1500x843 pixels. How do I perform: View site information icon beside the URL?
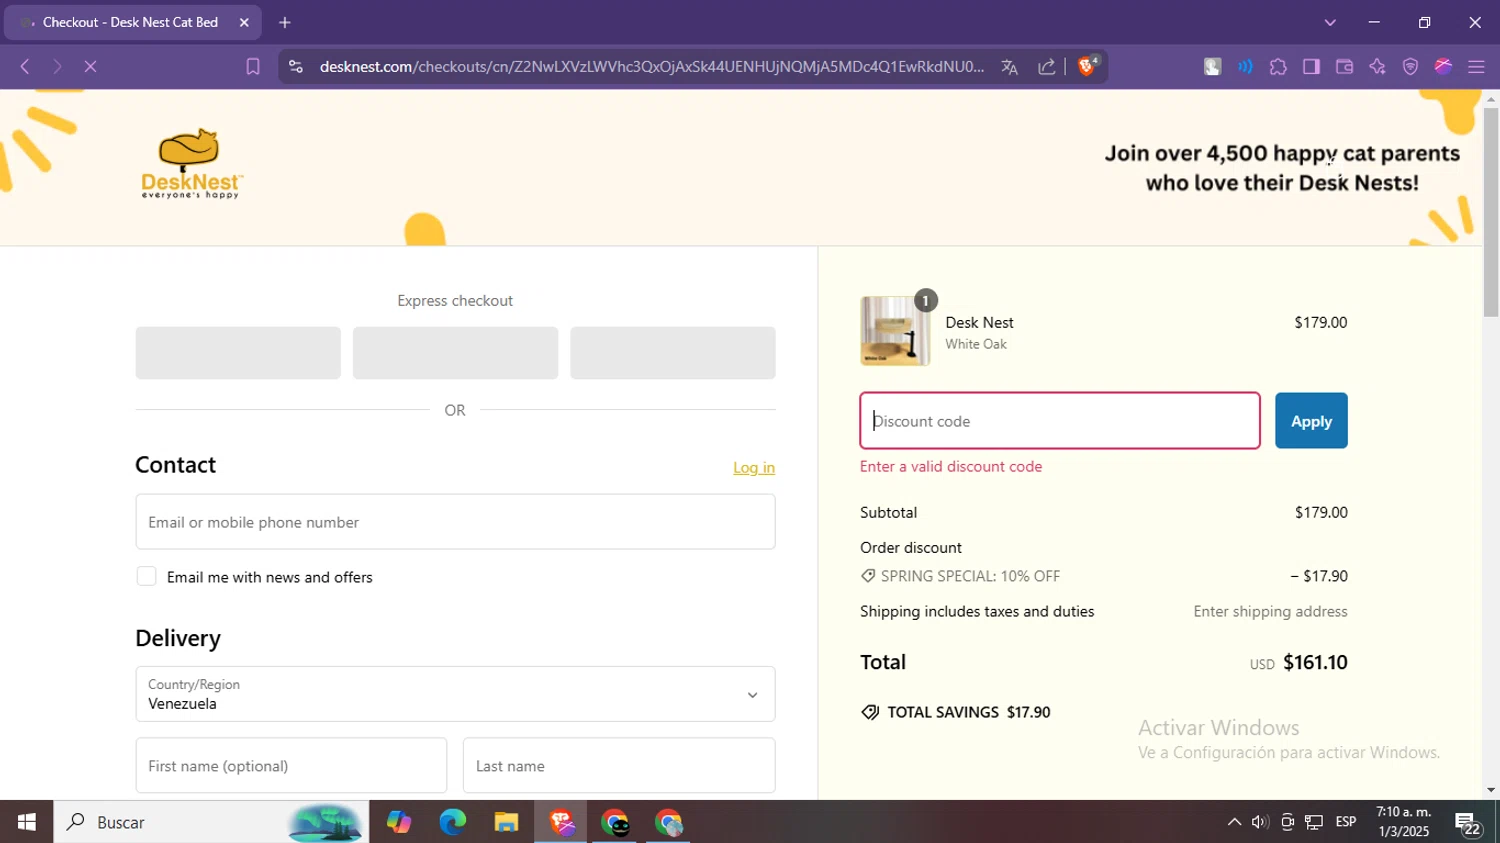[x=295, y=67]
